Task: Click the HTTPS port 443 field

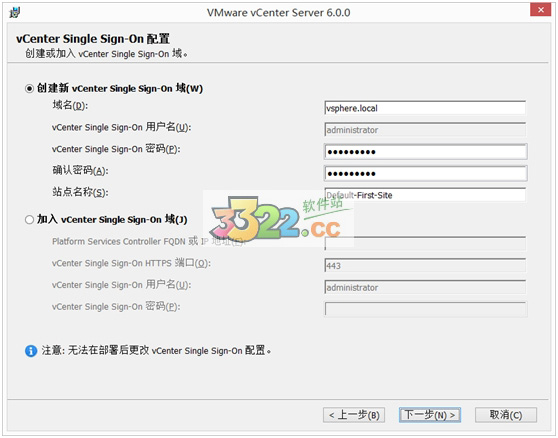Action: [x=425, y=266]
